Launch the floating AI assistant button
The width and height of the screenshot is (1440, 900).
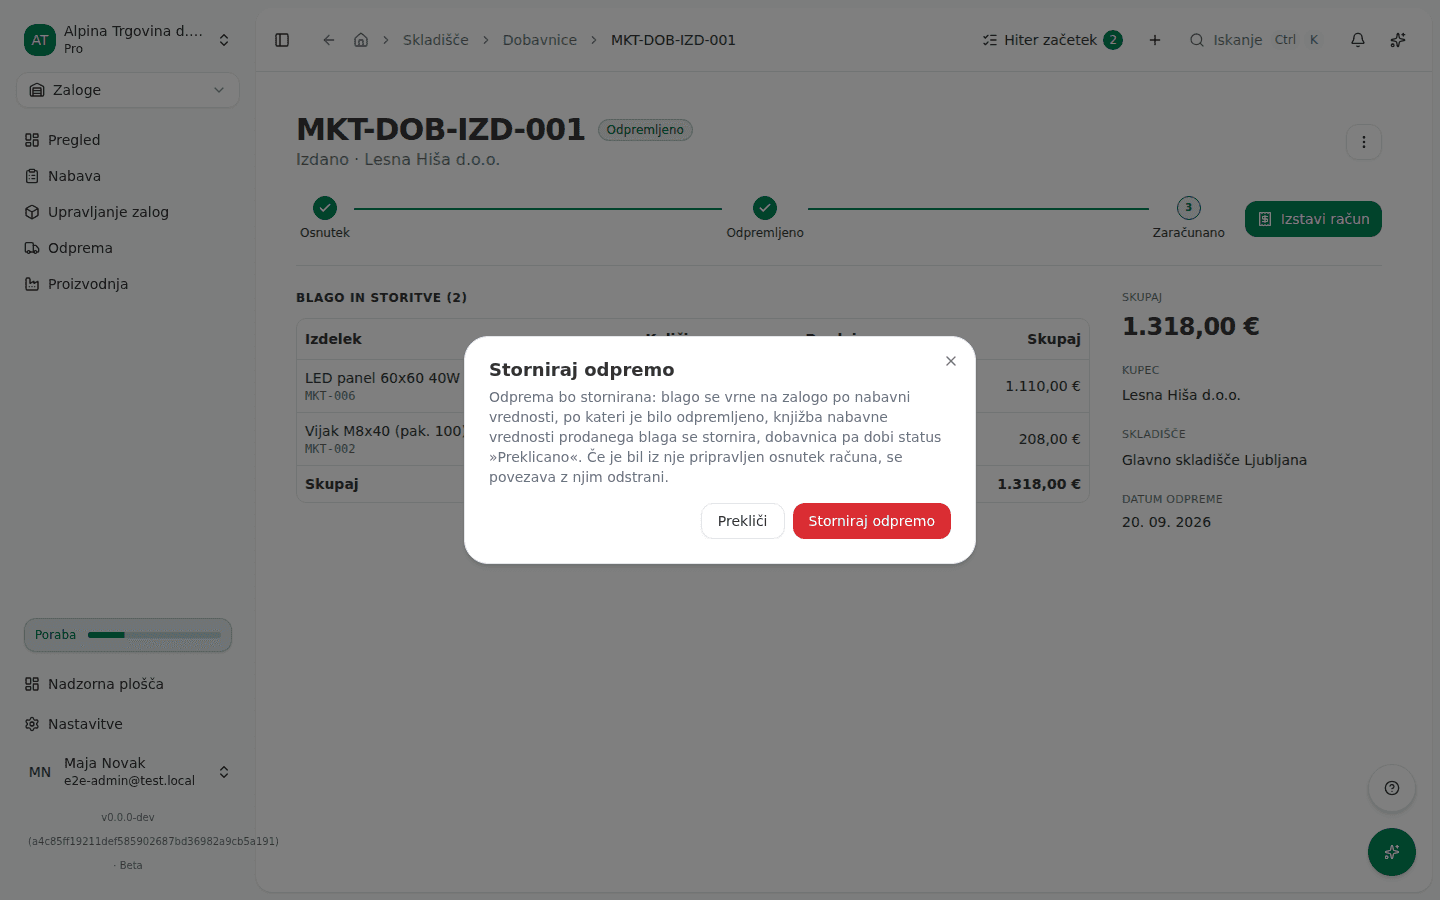(1392, 852)
